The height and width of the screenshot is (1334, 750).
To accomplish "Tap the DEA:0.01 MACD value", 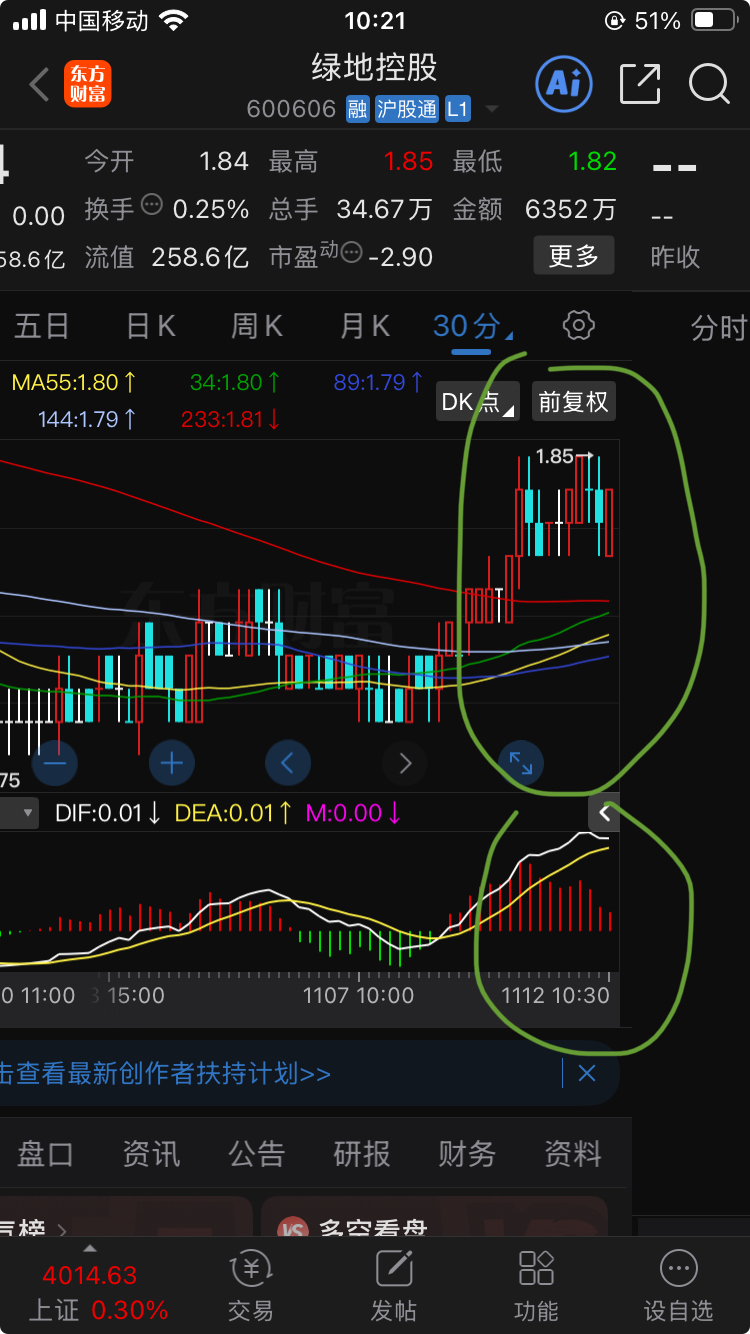I will [234, 813].
